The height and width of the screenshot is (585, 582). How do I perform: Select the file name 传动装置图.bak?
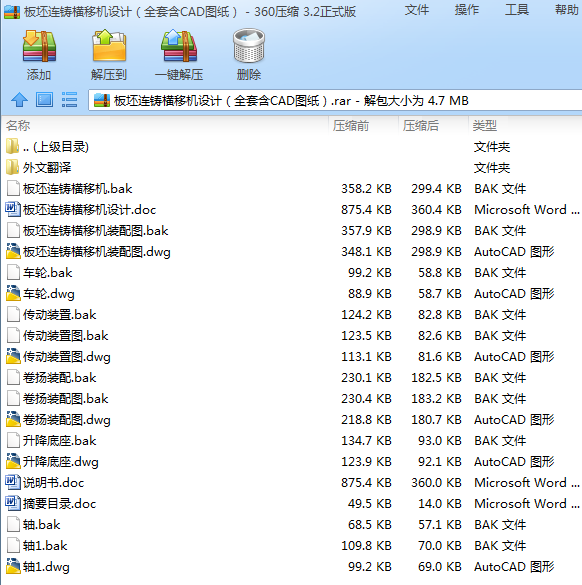(x=66, y=336)
